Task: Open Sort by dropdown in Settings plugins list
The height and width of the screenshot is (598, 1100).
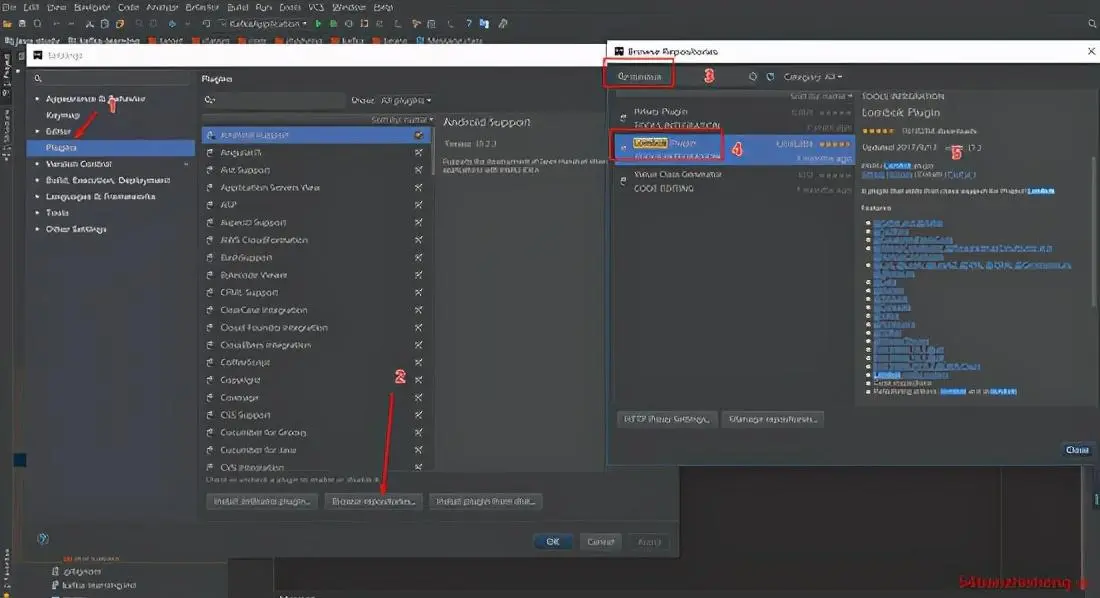Action: tap(401, 120)
